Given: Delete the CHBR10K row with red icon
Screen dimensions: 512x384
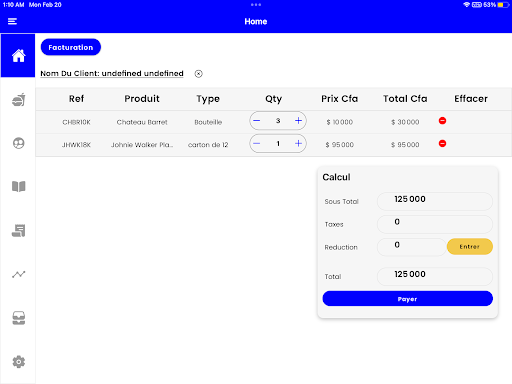Looking at the screenshot, I should click(442, 121).
